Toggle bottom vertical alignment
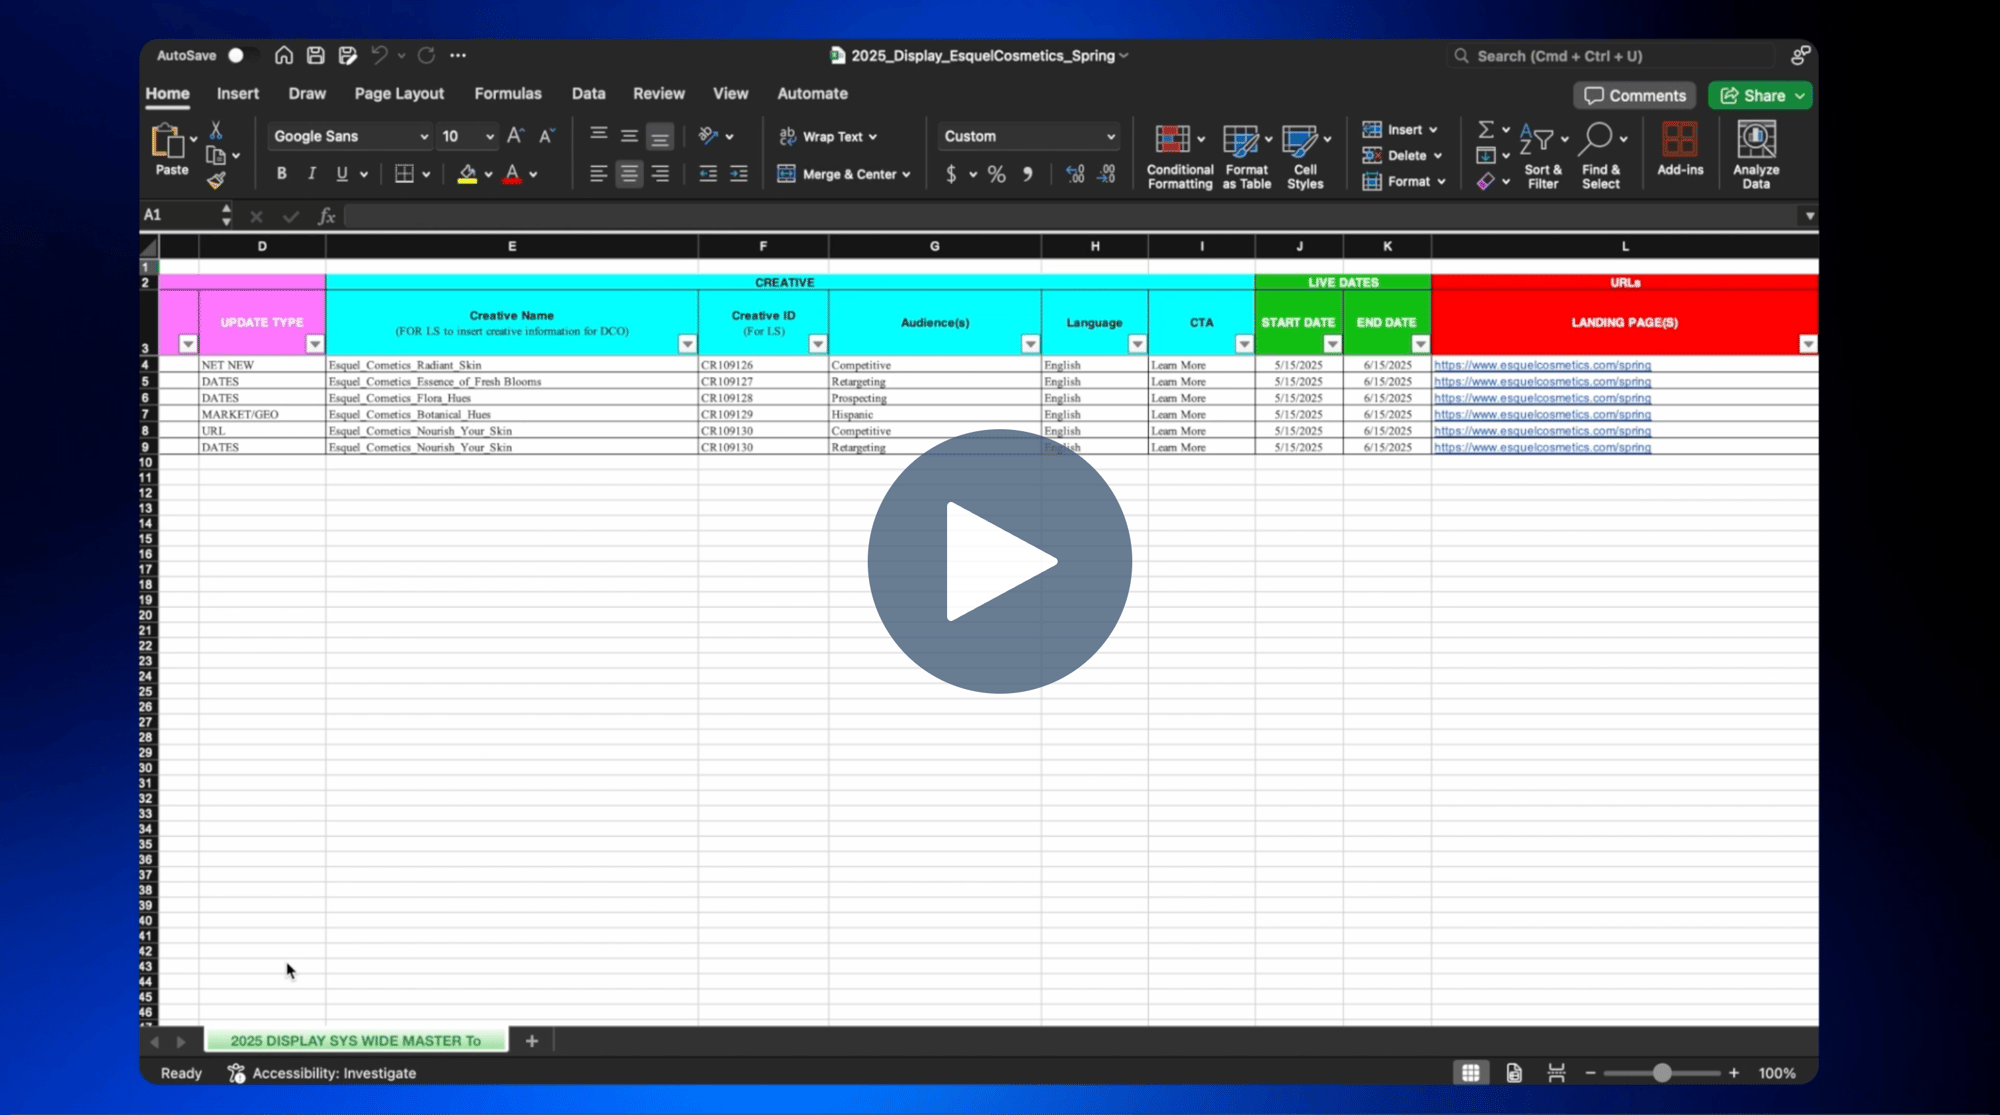2000x1115 pixels. point(660,137)
